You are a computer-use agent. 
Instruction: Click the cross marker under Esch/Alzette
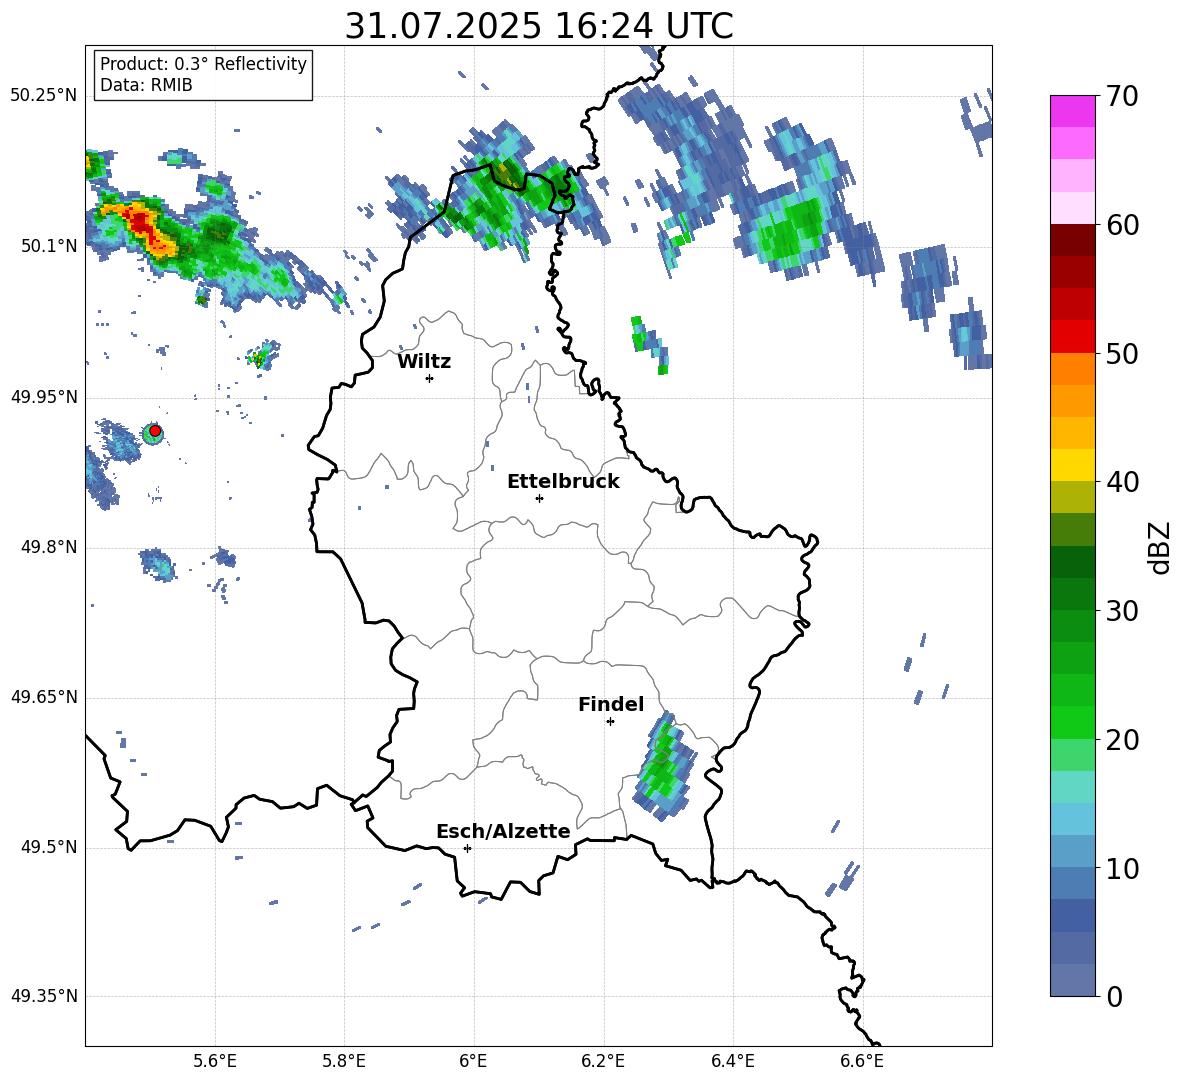[467, 848]
